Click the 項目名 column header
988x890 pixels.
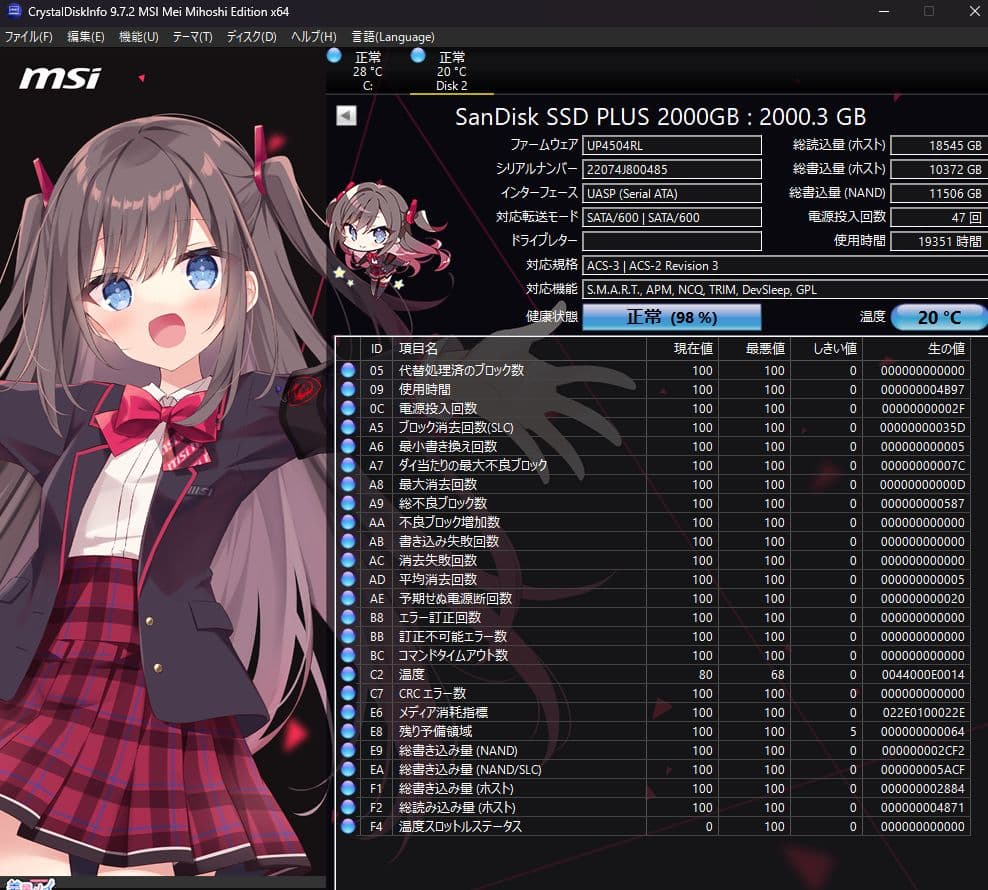click(519, 349)
